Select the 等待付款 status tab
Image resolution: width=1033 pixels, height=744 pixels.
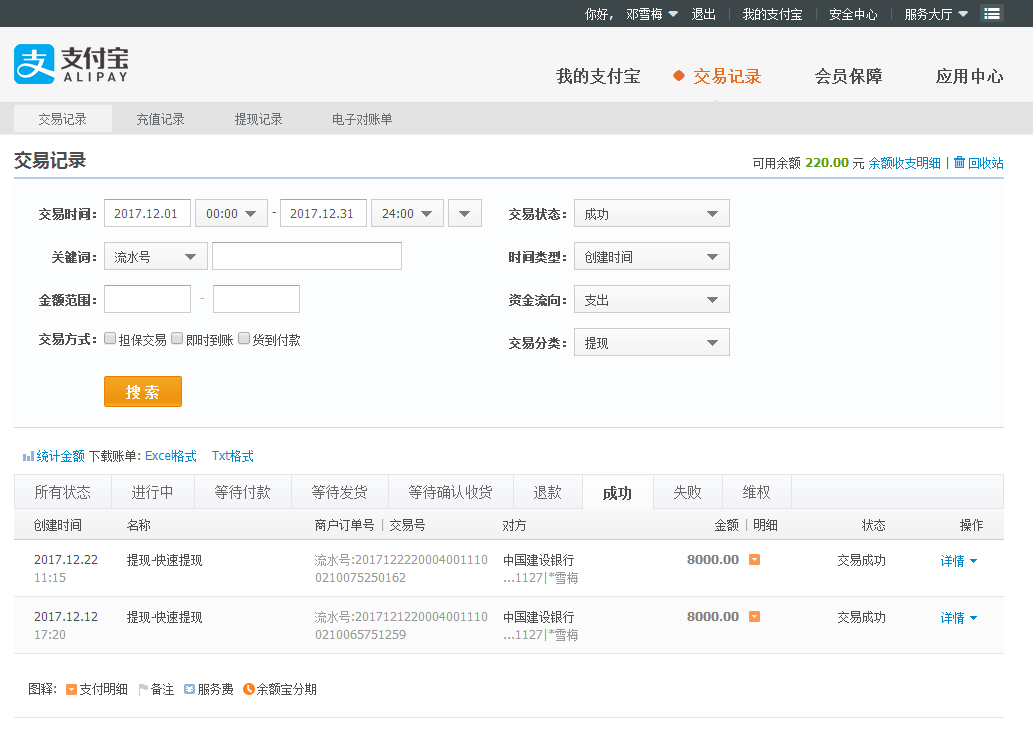[242, 492]
